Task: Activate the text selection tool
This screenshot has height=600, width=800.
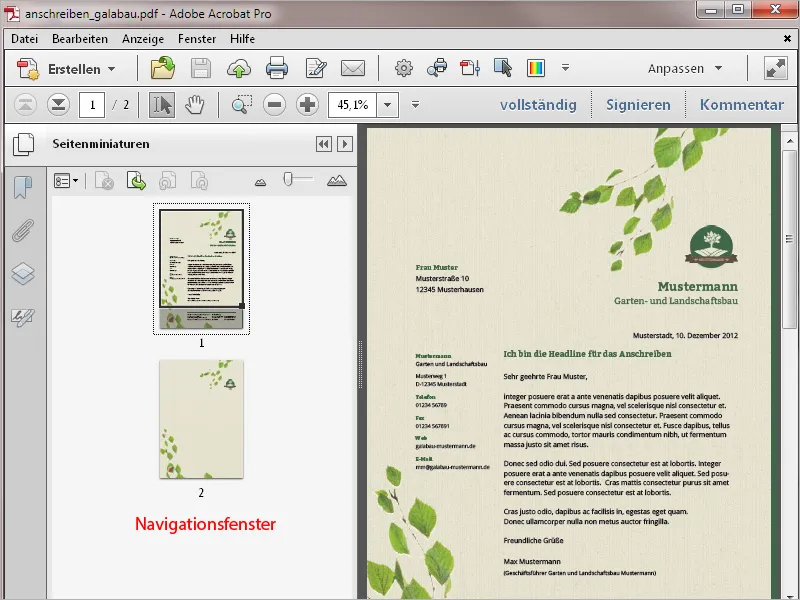Action: [x=162, y=105]
